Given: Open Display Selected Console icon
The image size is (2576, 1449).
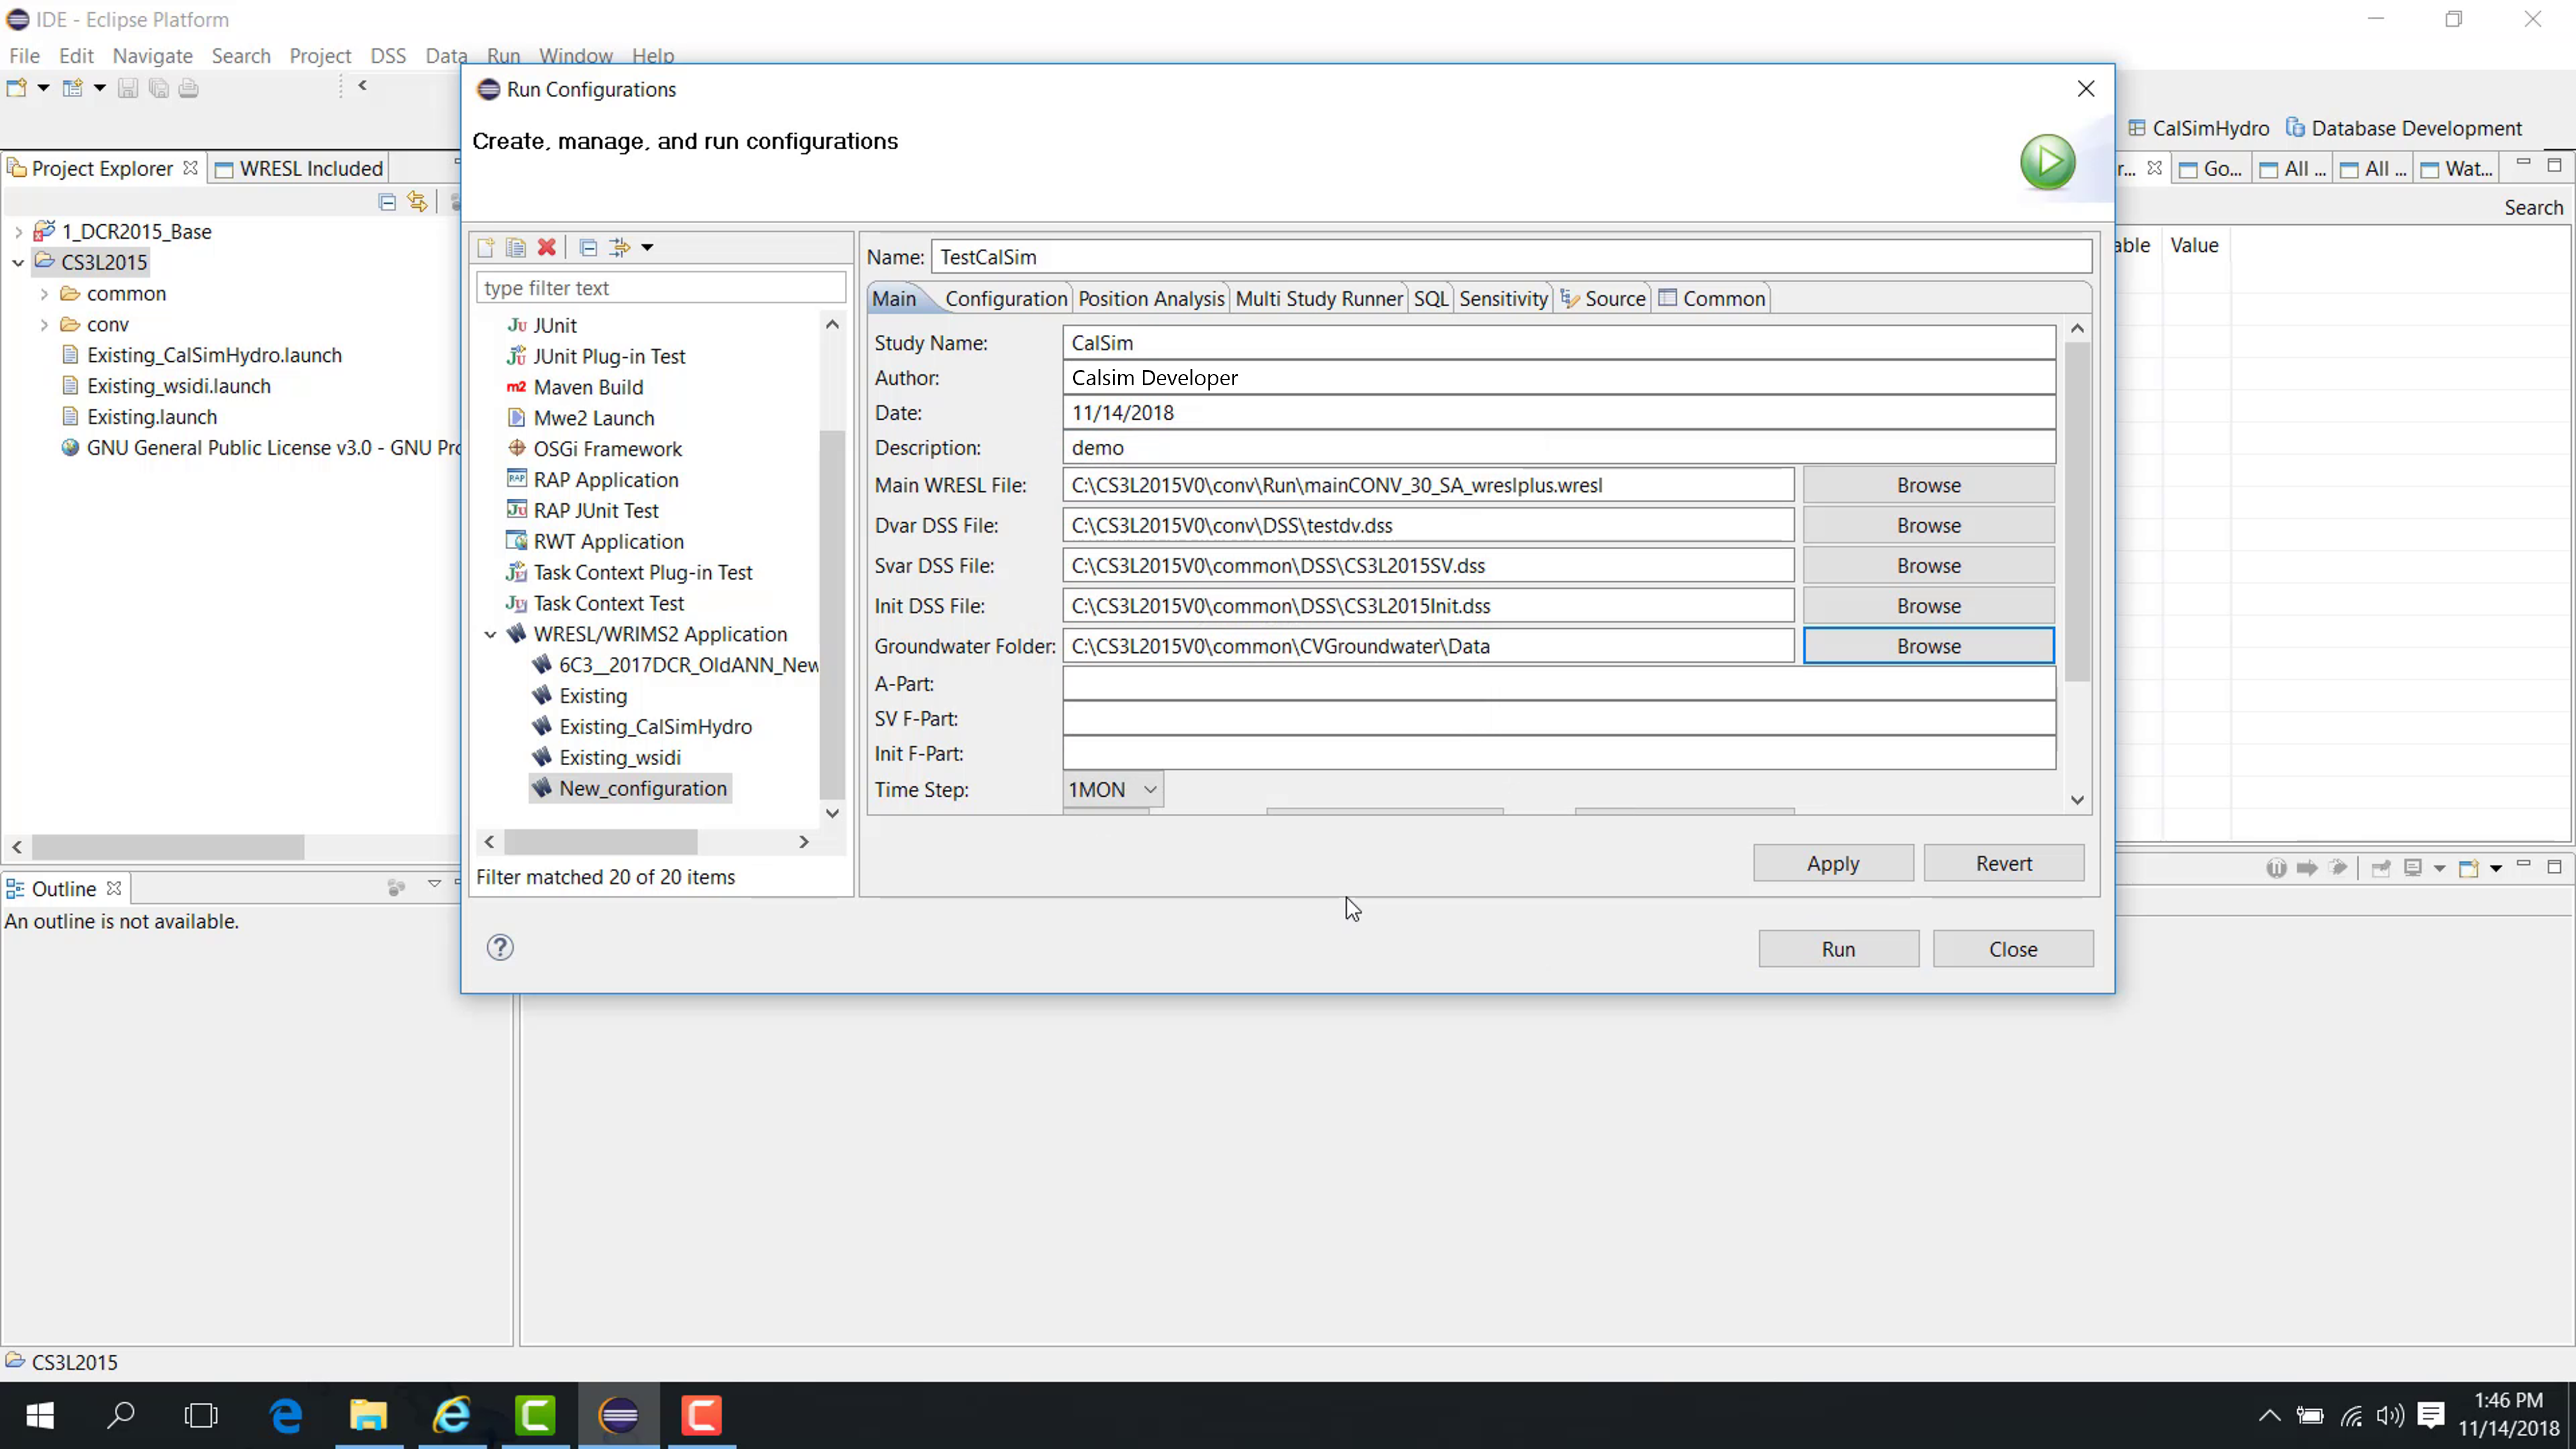Looking at the screenshot, I should (2413, 868).
